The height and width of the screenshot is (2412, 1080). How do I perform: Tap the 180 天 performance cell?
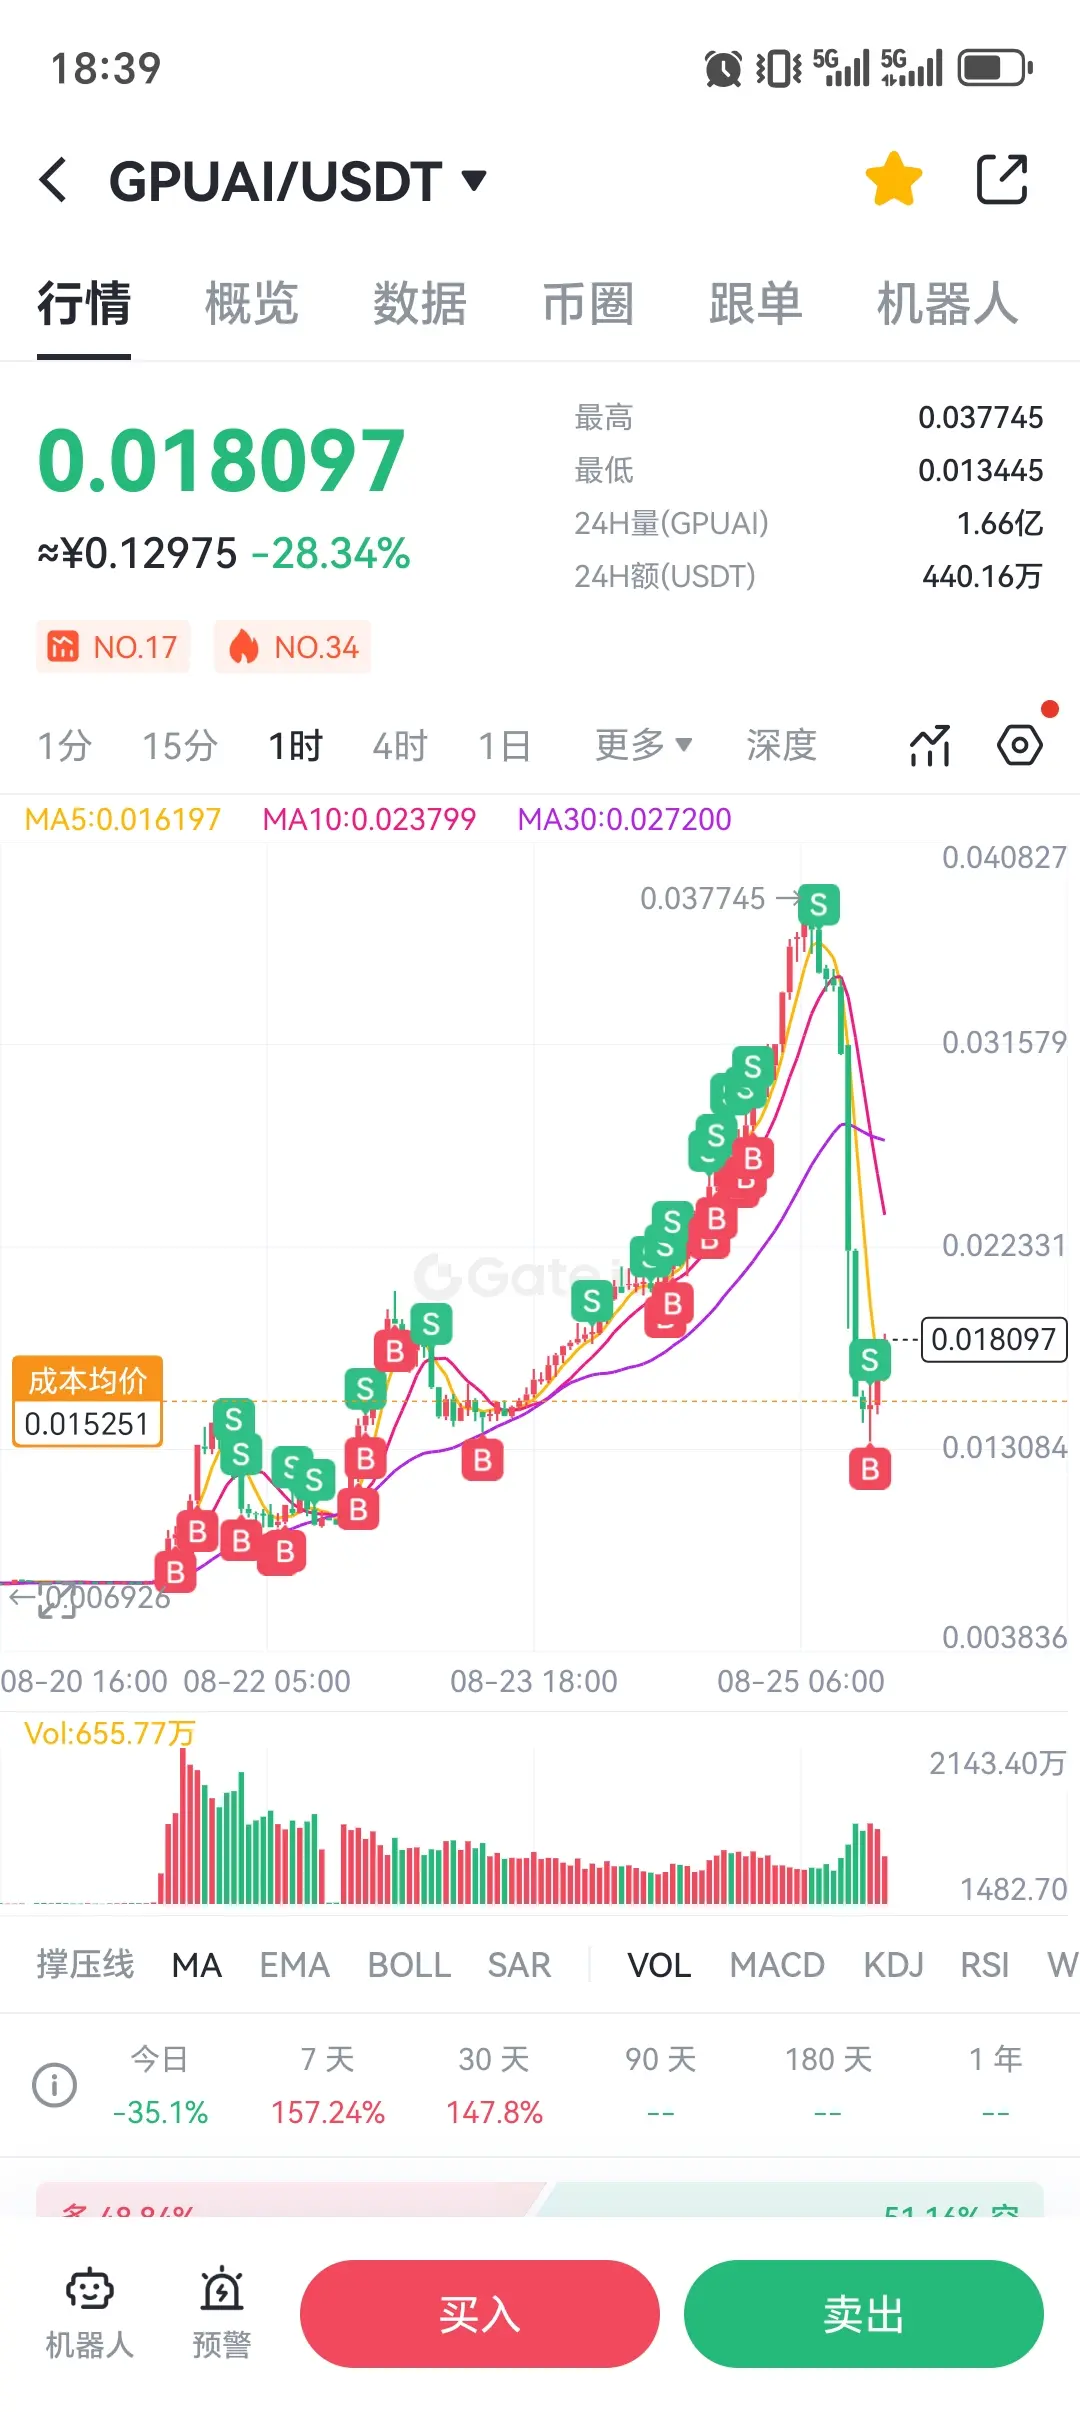828,2086
